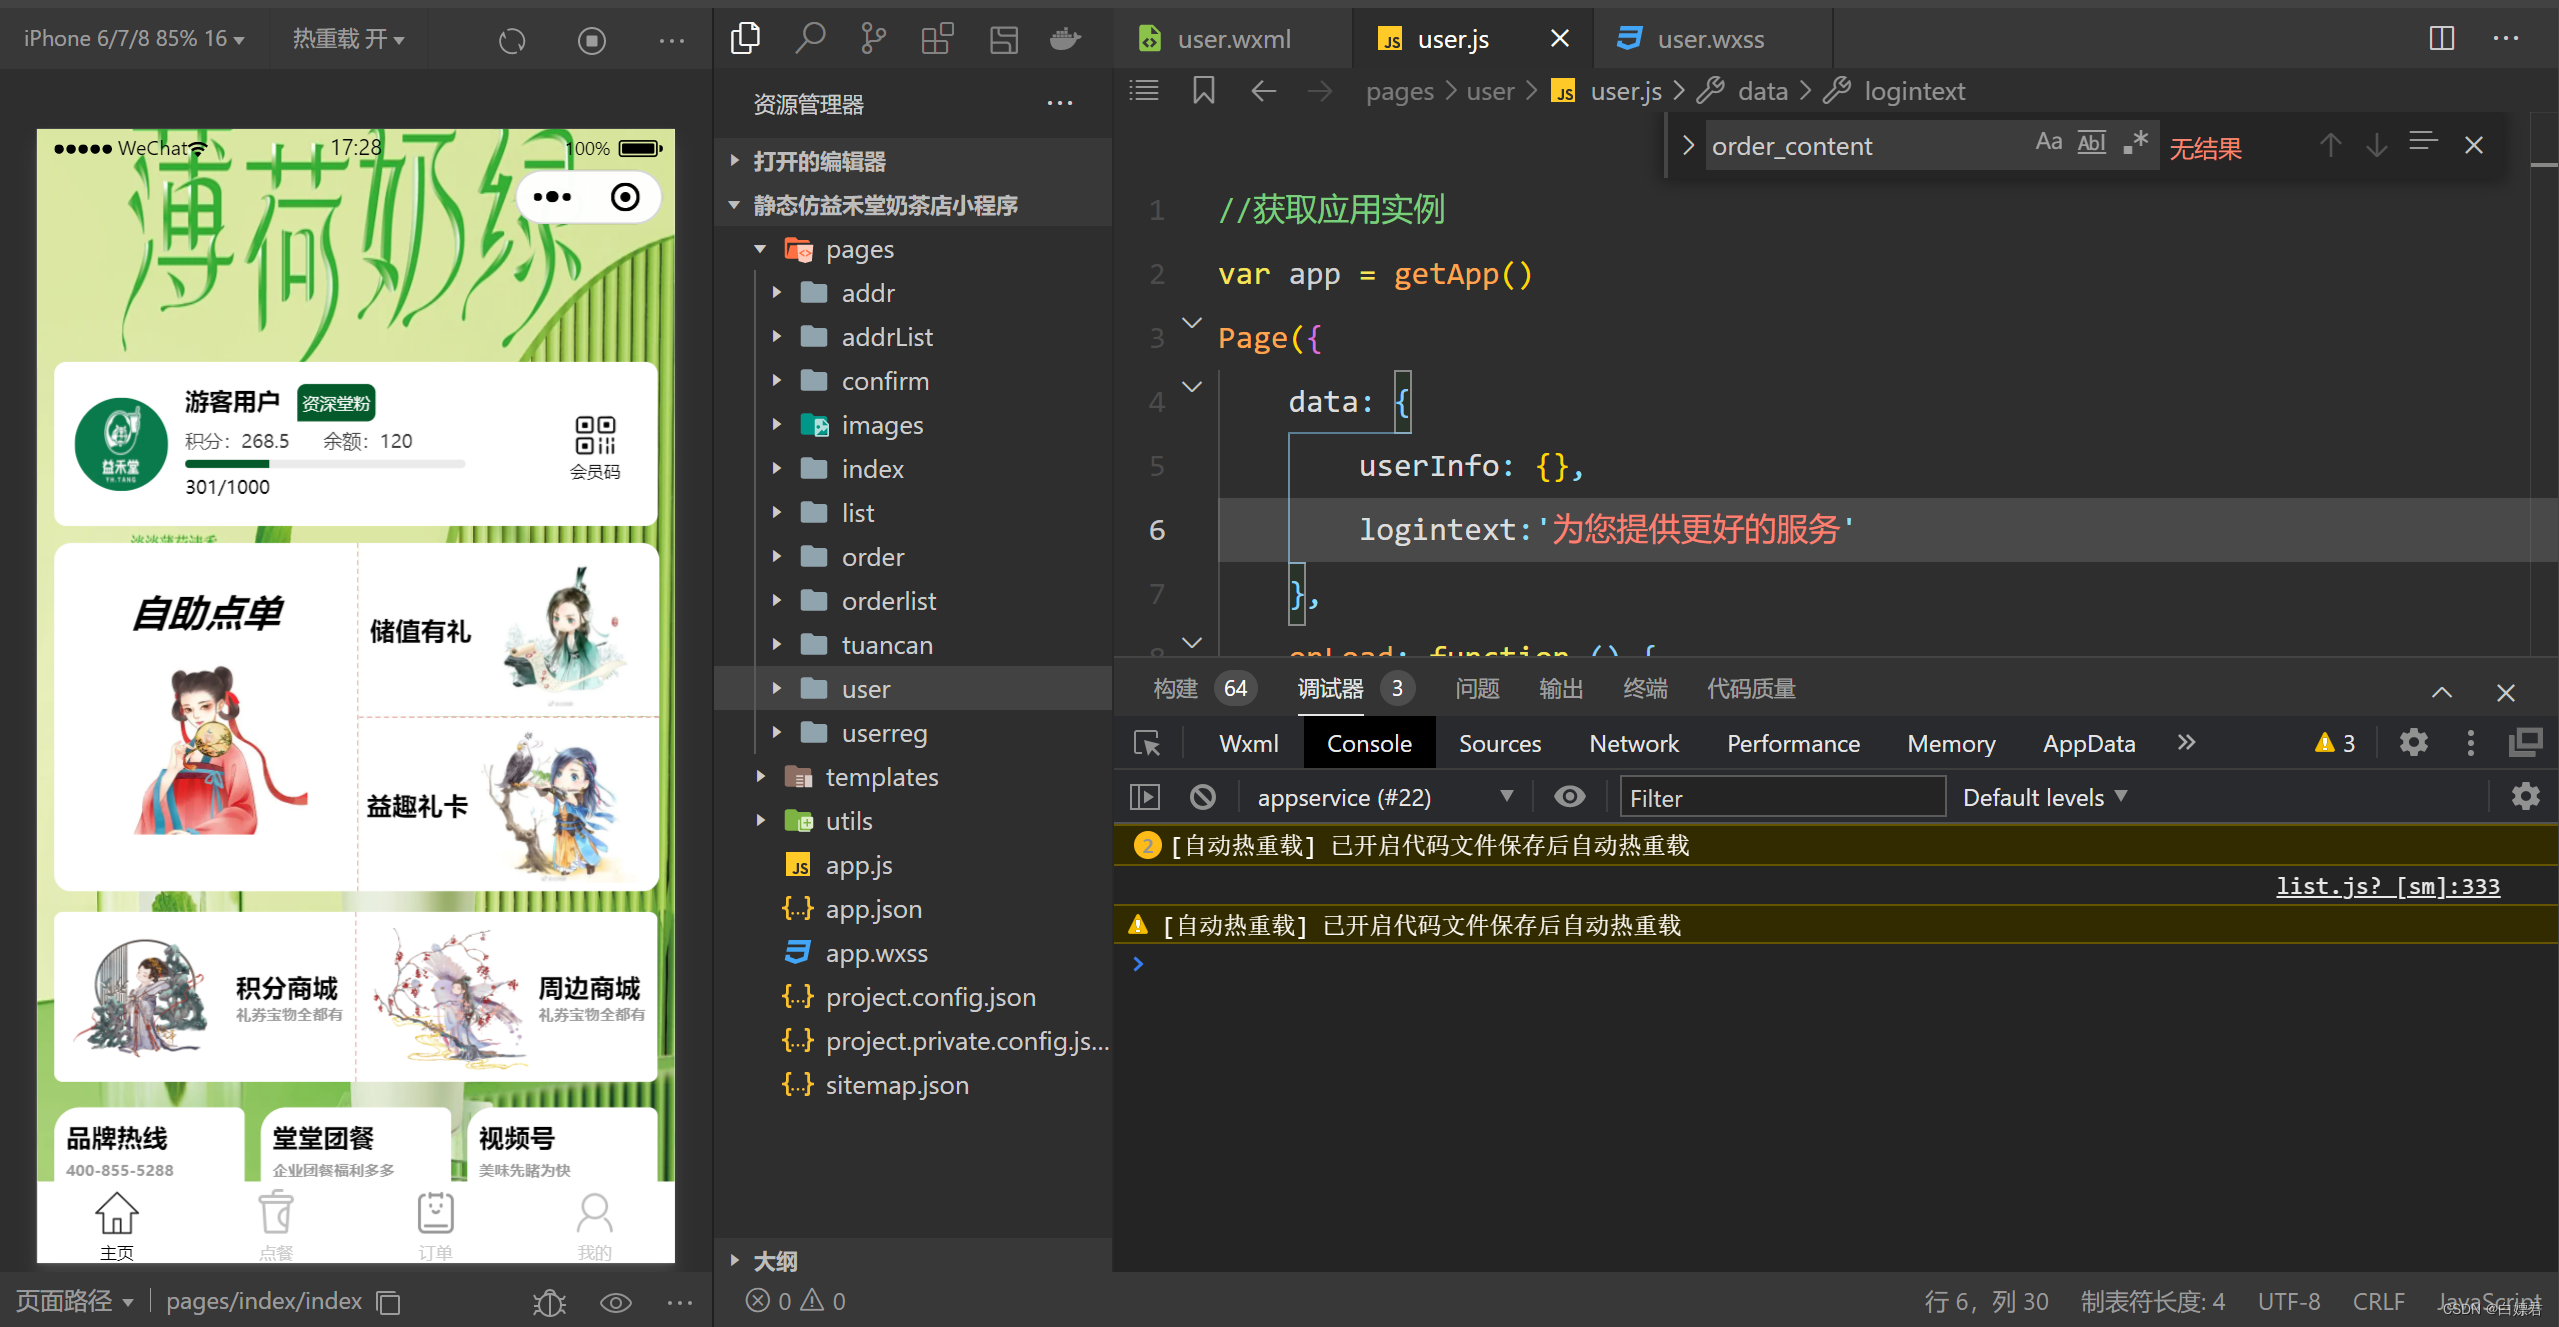Switch to the user.wxml tab

click(x=1233, y=39)
